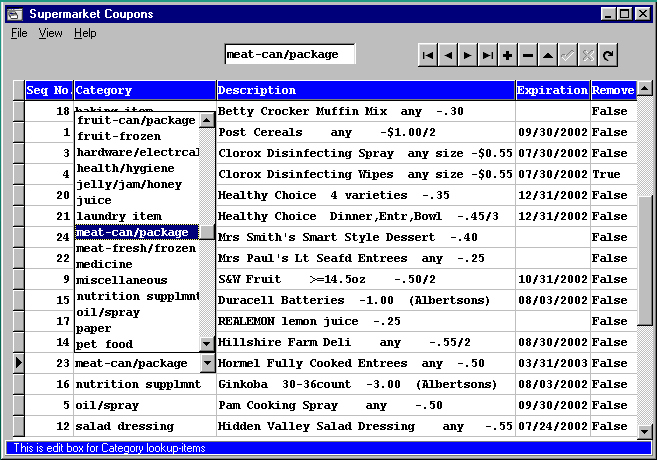Open category dropdown arrow in row 23
Viewport: 657px width, 460px height.
[208, 363]
